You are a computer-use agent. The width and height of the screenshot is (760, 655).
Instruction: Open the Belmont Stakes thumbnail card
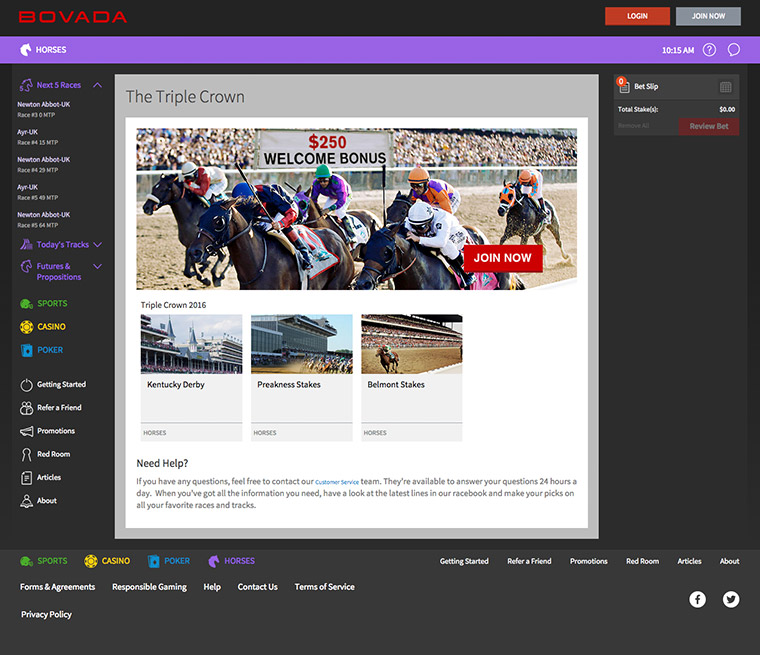[411, 377]
